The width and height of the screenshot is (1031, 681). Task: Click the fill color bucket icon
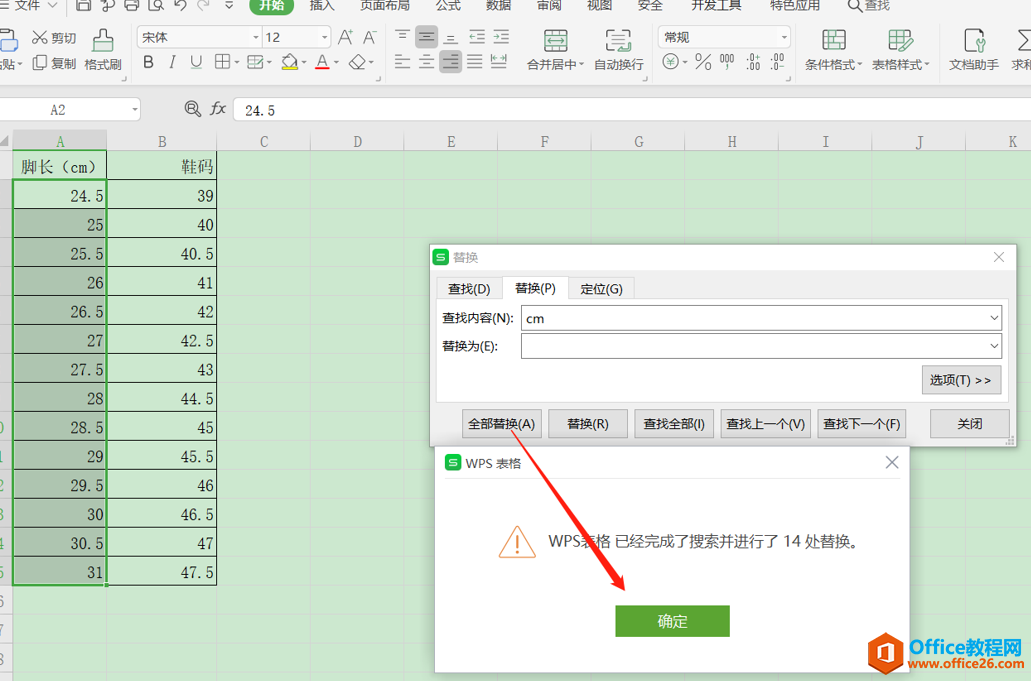pos(289,62)
